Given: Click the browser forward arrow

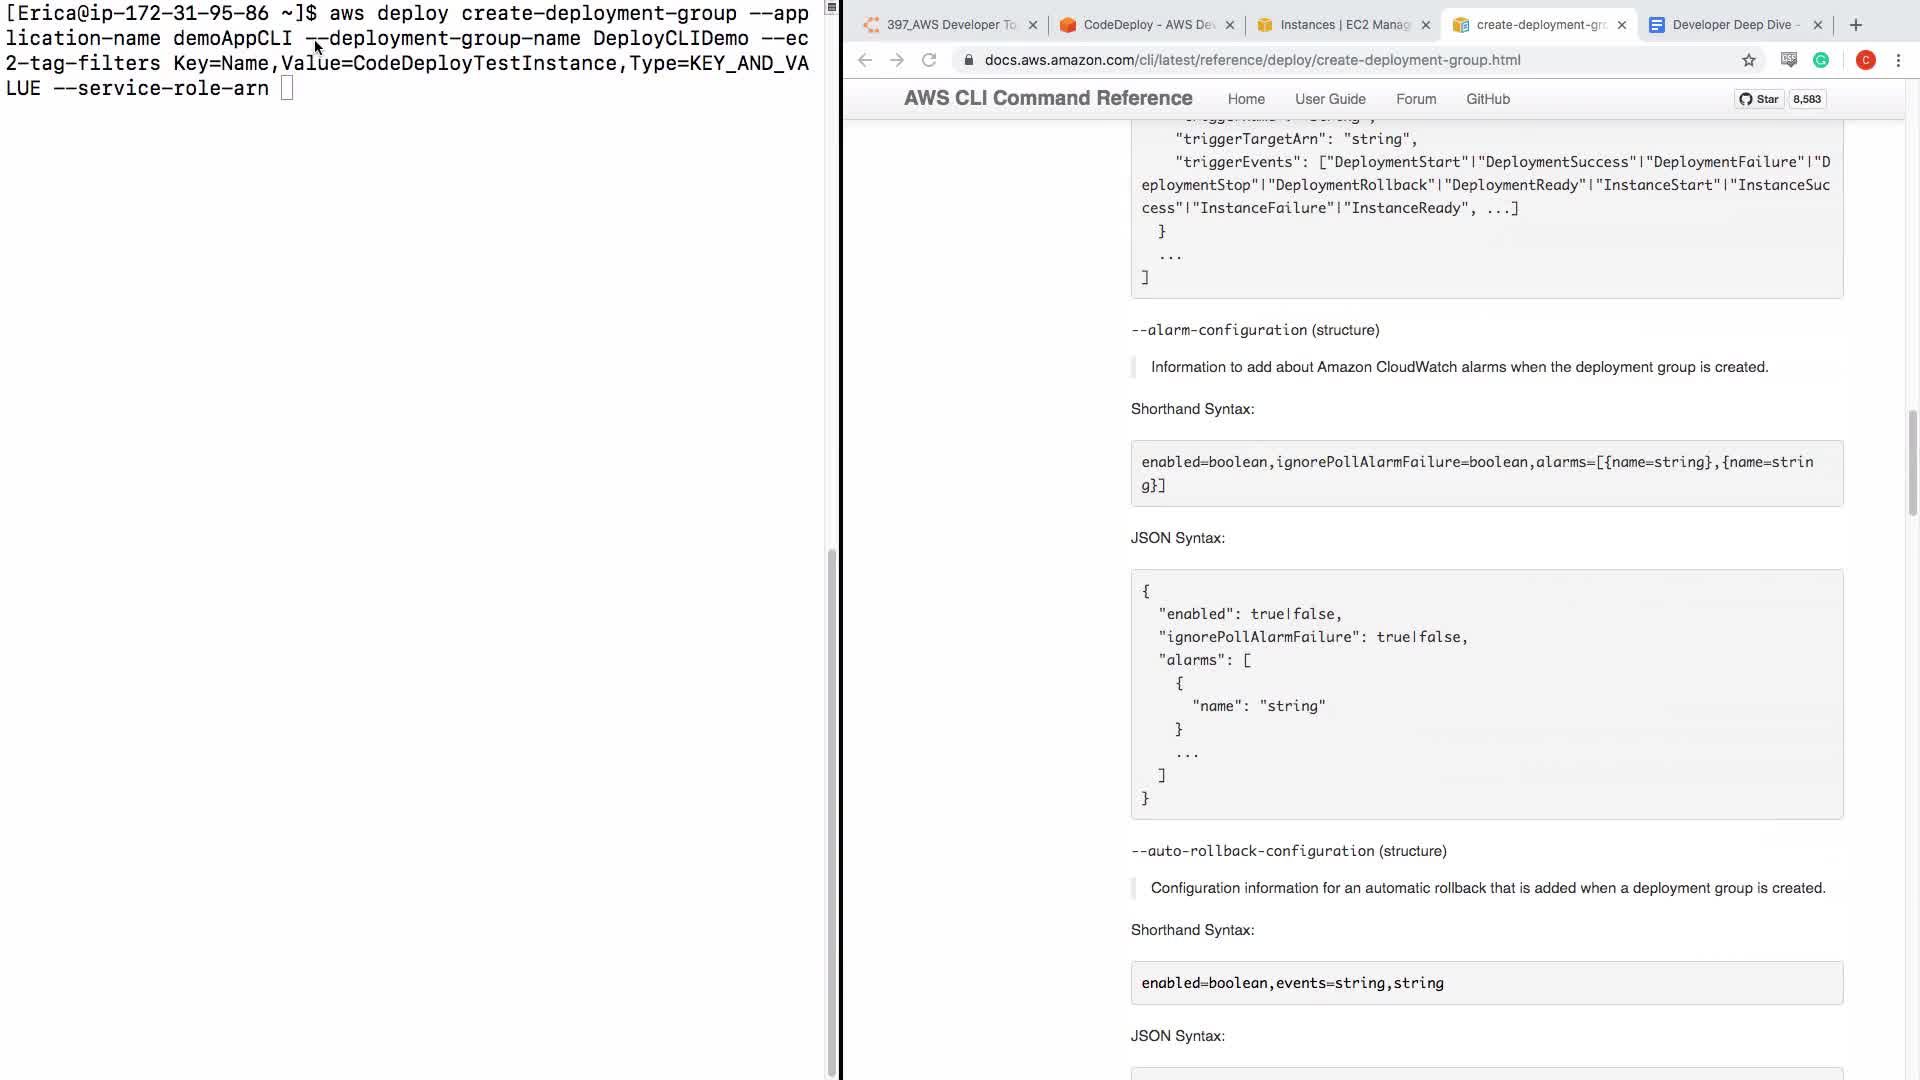Looking at the screenshot, I should click(x=897, y=60).
